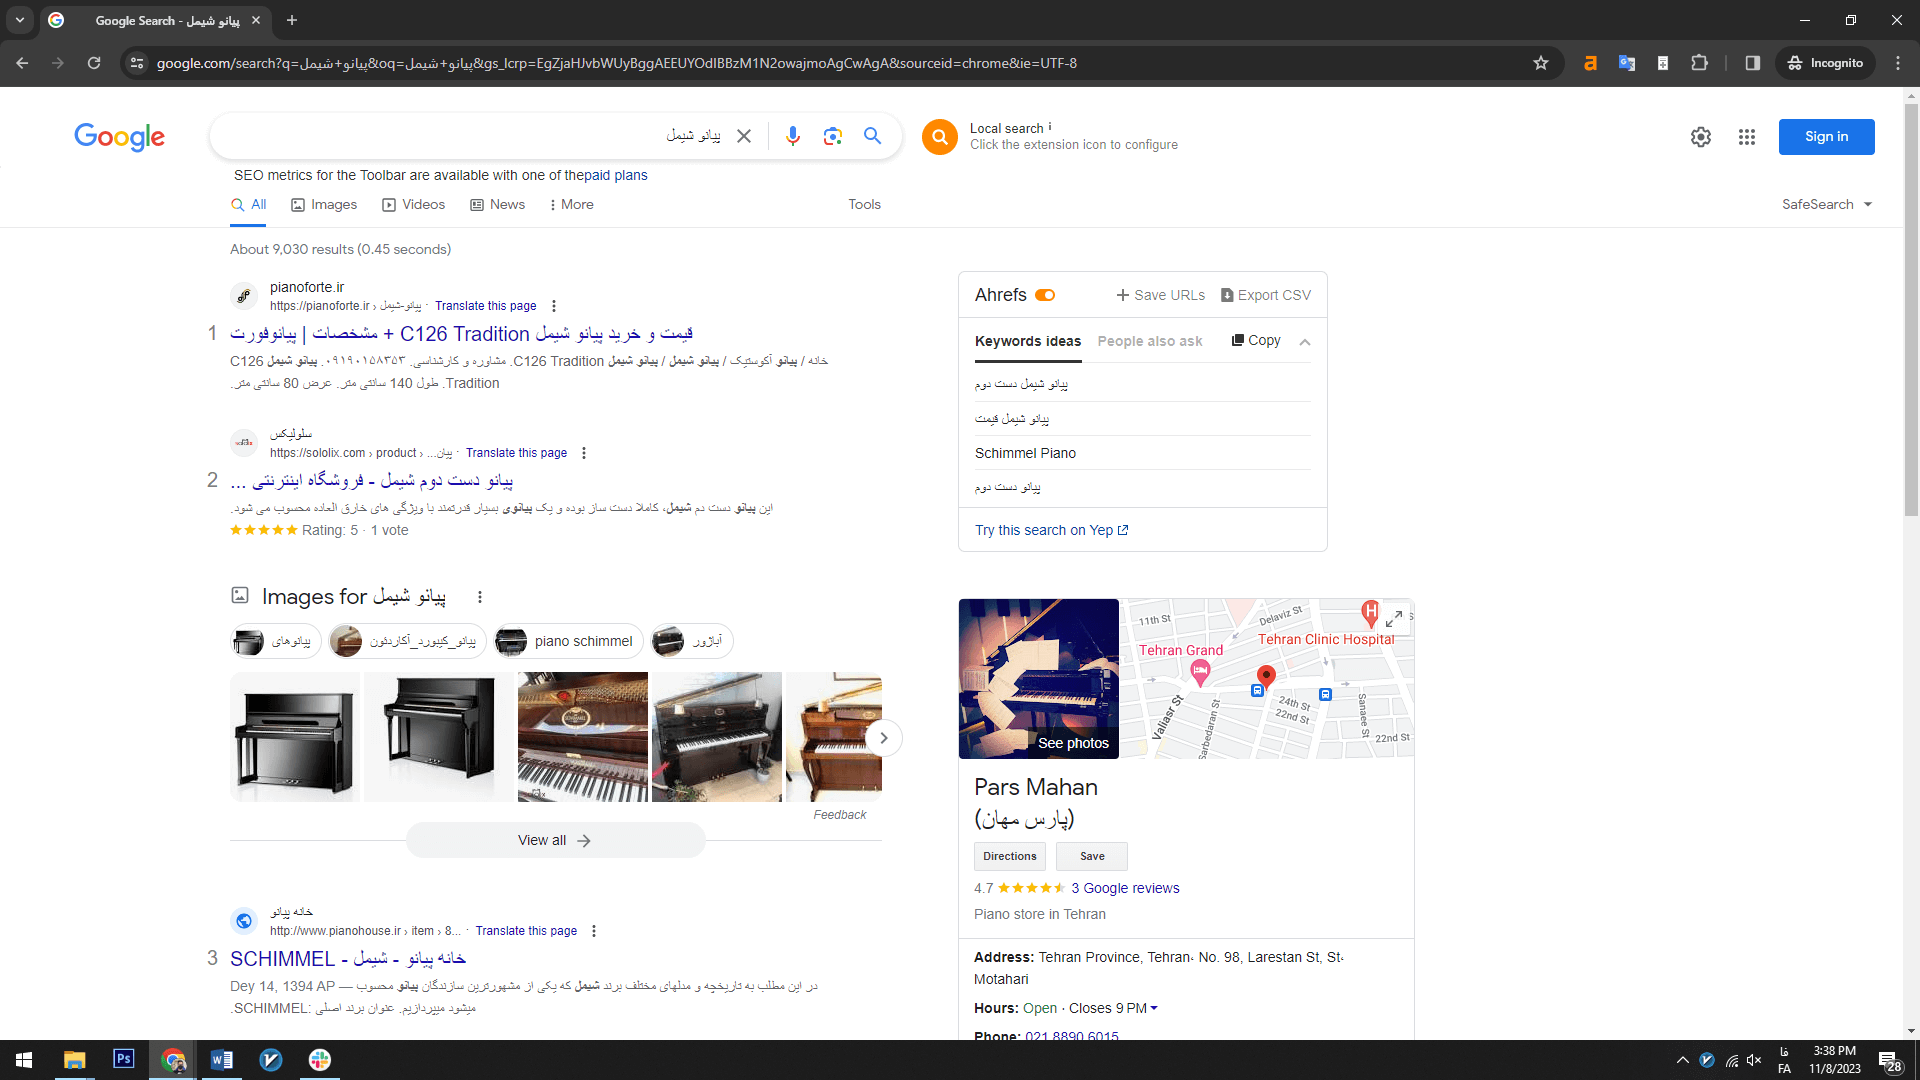Image resolution: width=1920 pixels, height=1080 pixels.
Task: Expand the opening hours dropdown
Action: (x=1154, y=1008)
